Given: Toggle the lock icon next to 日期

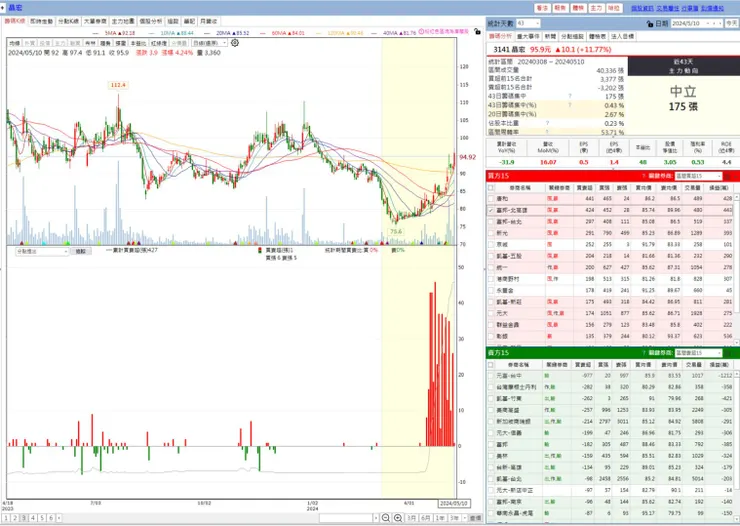Looking at the screenshot, I should (x=650, y=24).
